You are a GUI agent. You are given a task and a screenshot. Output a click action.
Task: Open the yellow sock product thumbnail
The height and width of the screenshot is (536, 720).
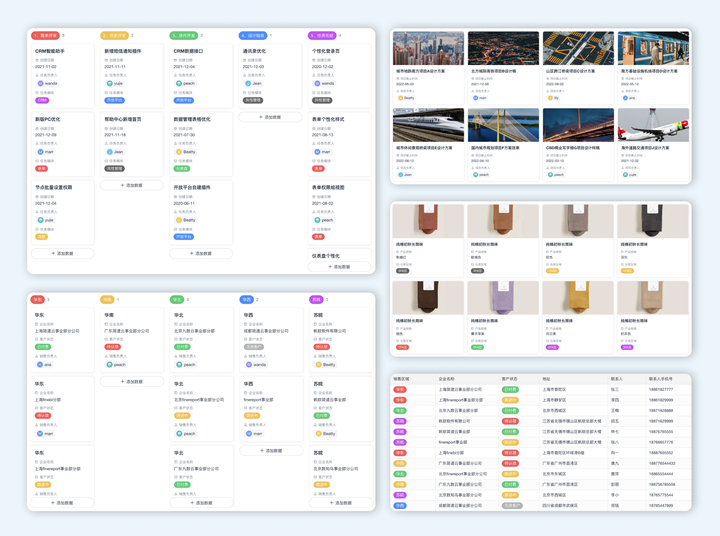[578, 298]
